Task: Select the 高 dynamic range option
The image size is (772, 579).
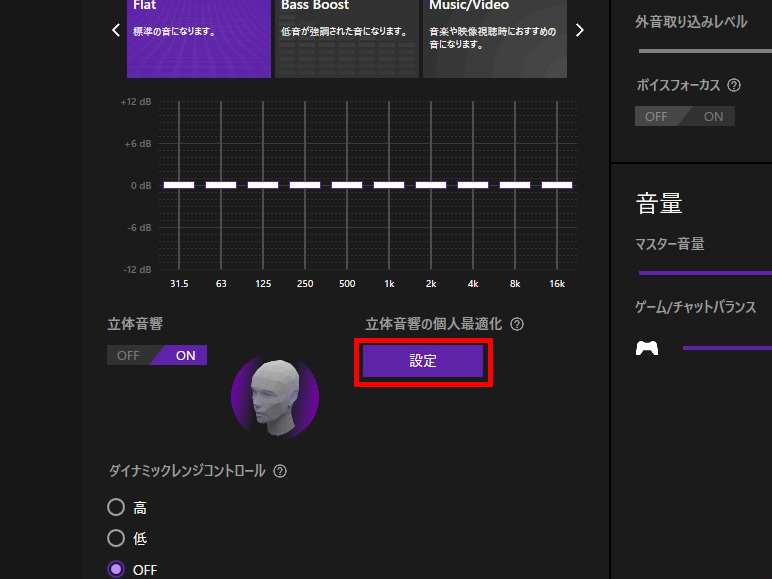Action: (117, 508)
